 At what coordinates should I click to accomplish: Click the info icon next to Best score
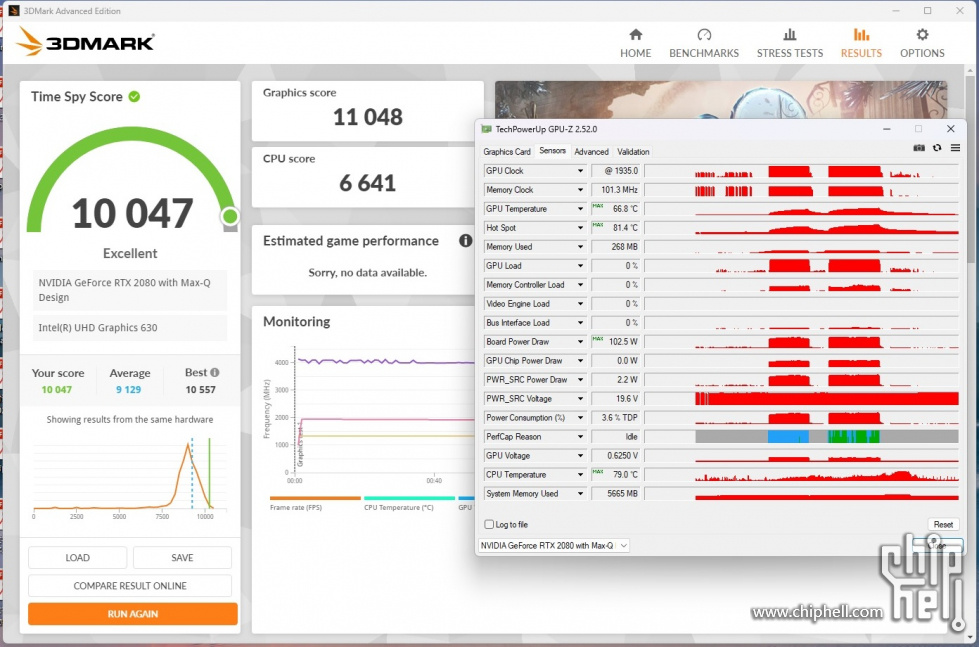(215, 372)
